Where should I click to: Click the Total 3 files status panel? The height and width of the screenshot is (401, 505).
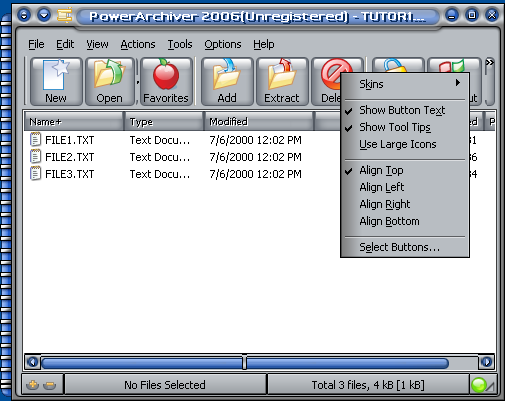coord(368,385)
